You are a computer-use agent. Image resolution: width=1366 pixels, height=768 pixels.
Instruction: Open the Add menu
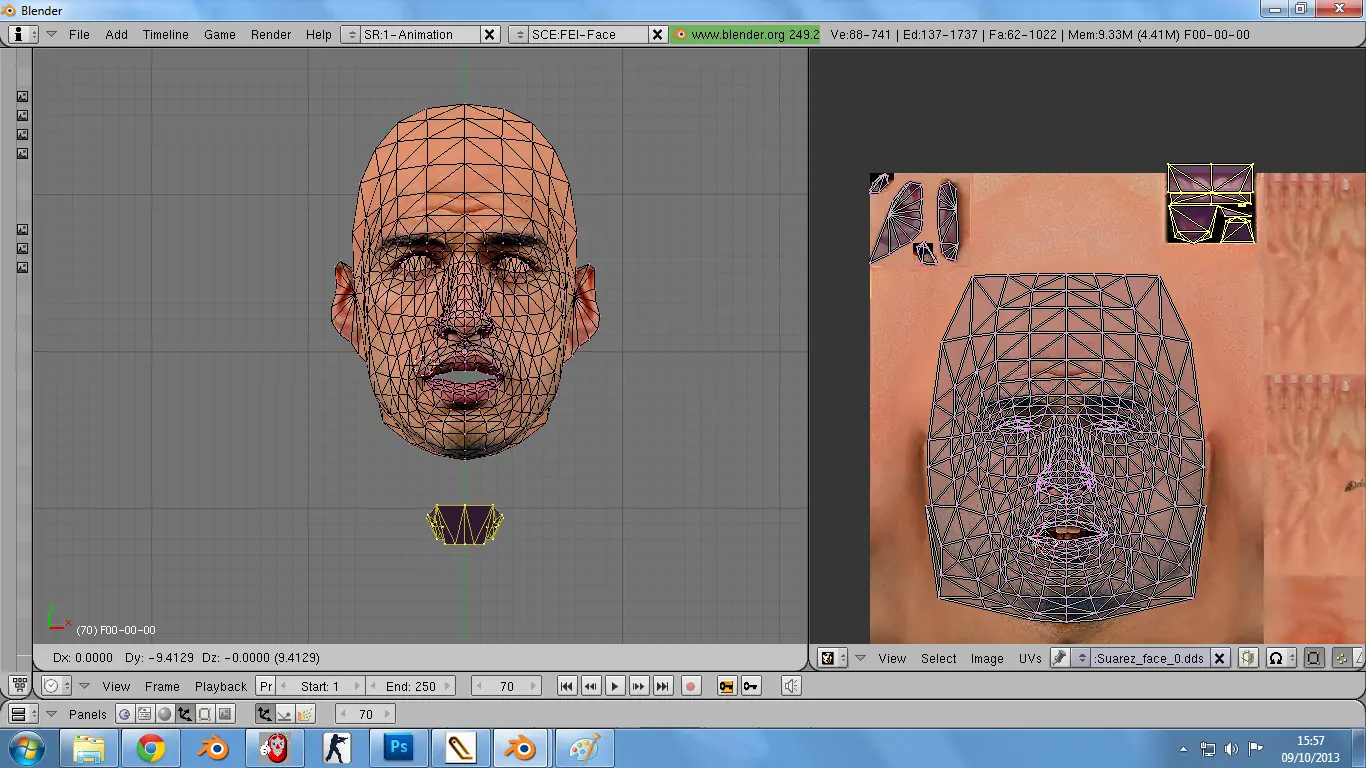point(117,34)
